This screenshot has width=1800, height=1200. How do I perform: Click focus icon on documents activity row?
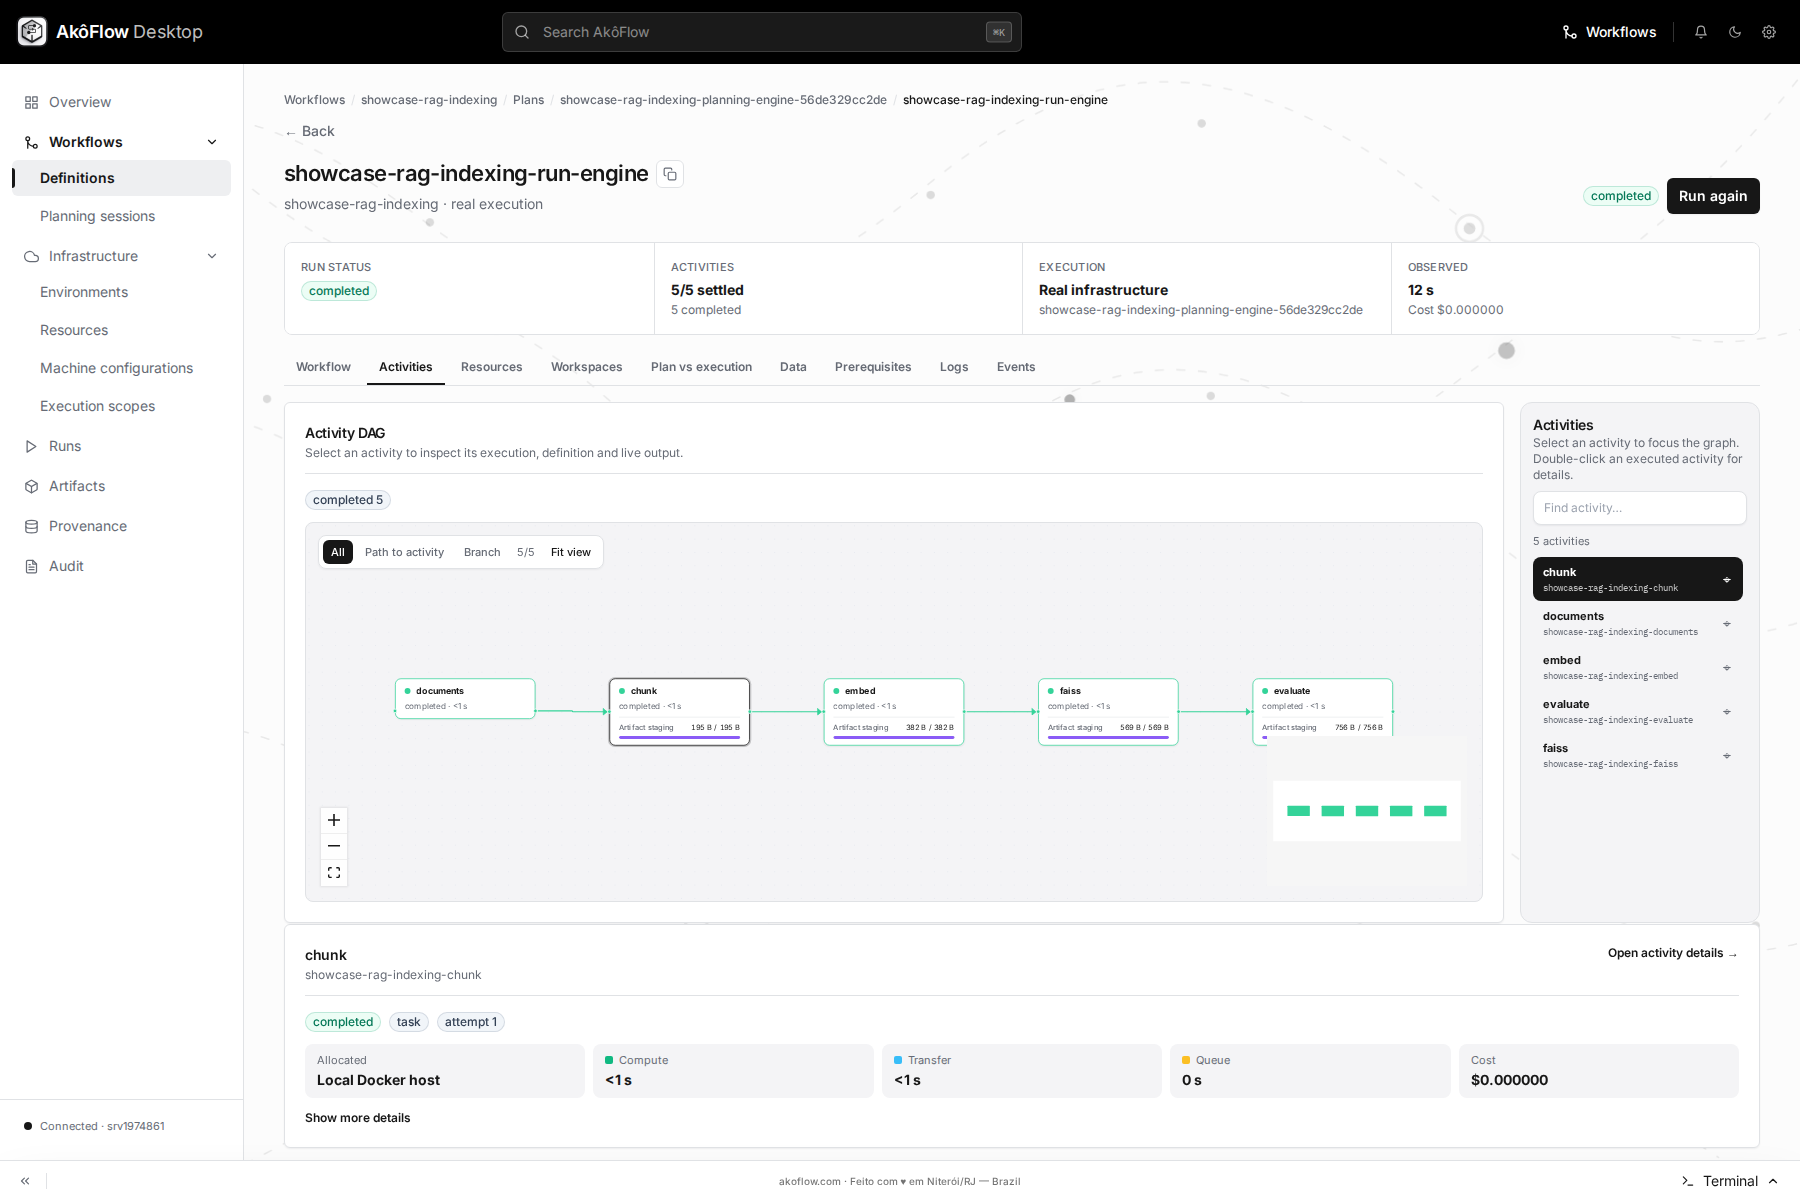pyautogui.click(x=1726, y=624)
